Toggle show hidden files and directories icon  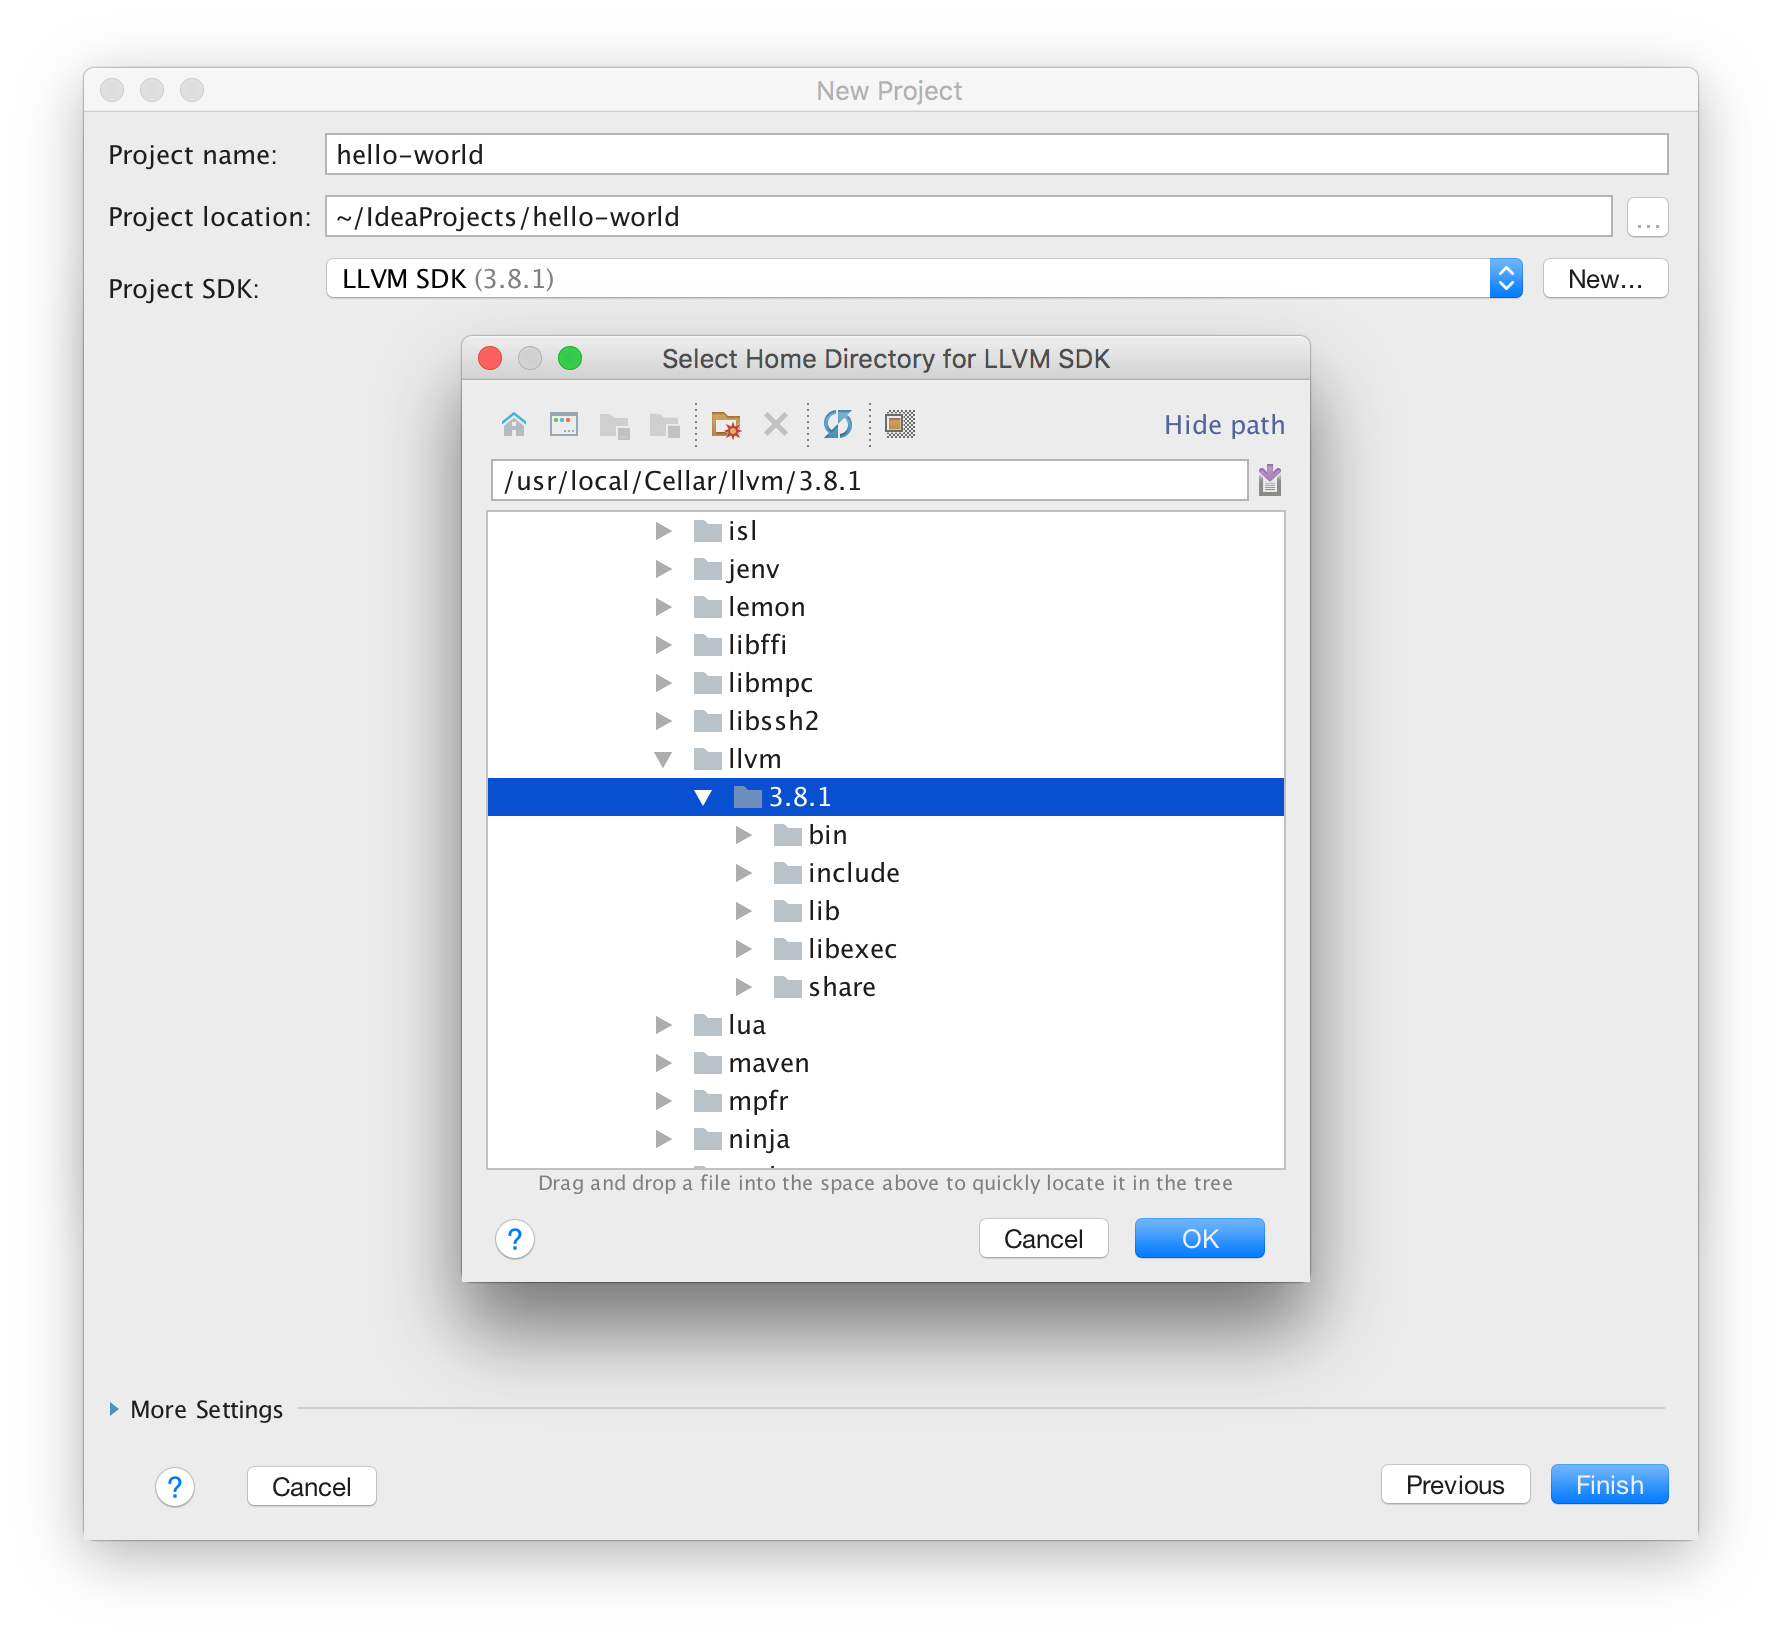point(899,425)
